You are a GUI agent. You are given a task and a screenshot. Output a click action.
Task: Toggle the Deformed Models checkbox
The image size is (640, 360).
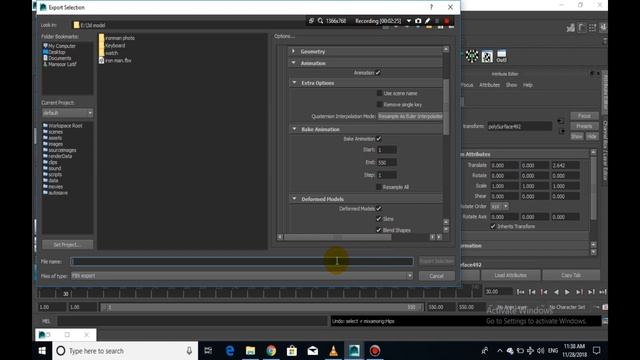coord(379,209)
